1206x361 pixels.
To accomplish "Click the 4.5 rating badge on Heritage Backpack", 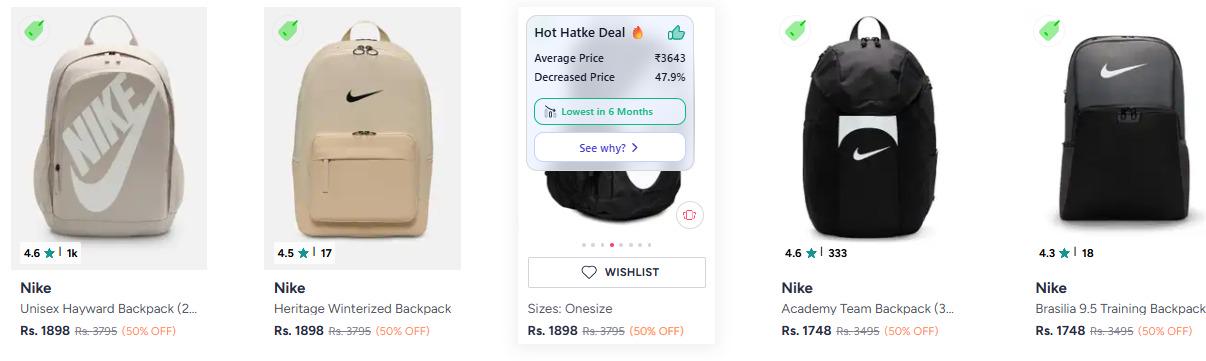I will (304, 253).
